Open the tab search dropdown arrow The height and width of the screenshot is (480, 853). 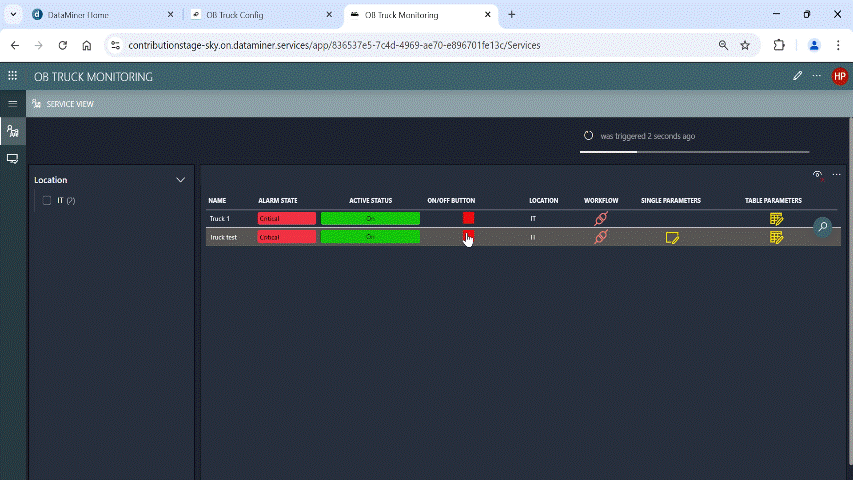pyautogui.click(x=13, y=15)
